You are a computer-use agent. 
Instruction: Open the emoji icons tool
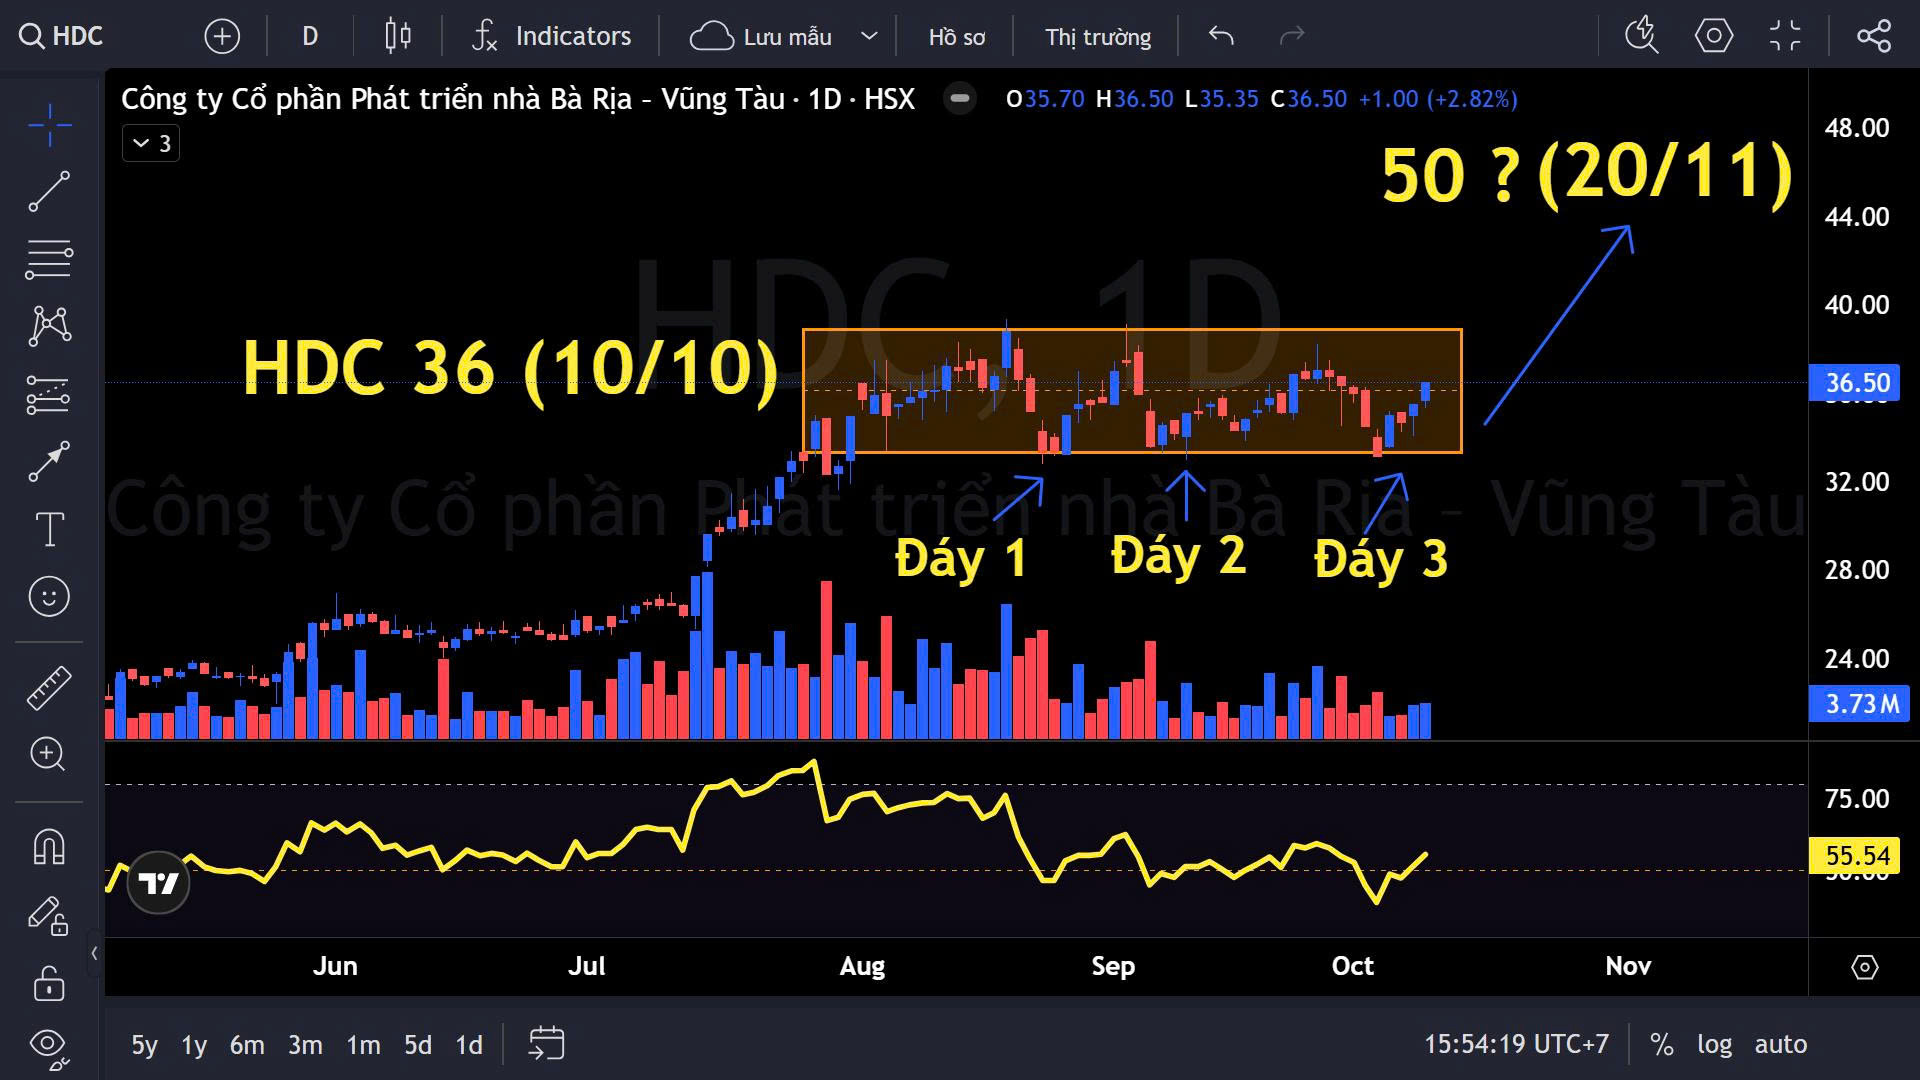(x=49, y=597)
